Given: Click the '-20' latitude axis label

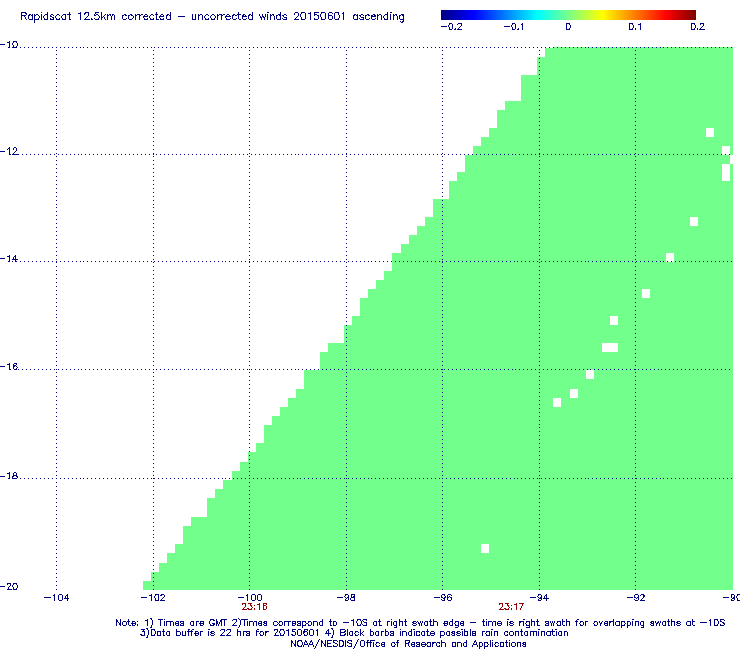Looking at the screenshot, I should pos(9,587).
